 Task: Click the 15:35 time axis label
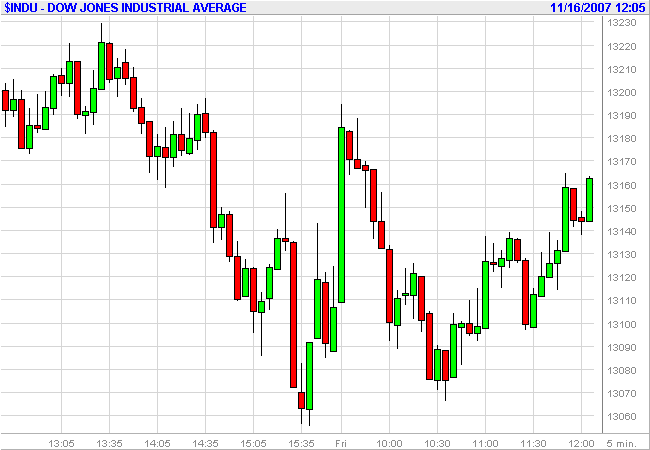coord(301,444)
